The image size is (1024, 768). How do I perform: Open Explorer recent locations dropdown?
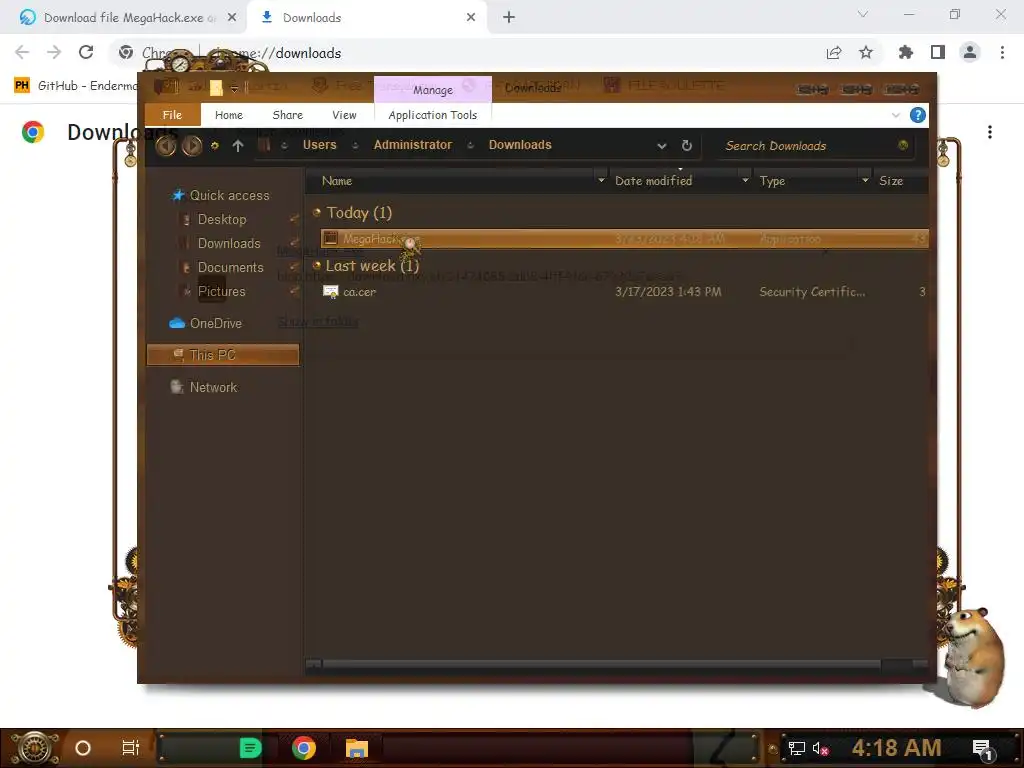tap(214, 146)
